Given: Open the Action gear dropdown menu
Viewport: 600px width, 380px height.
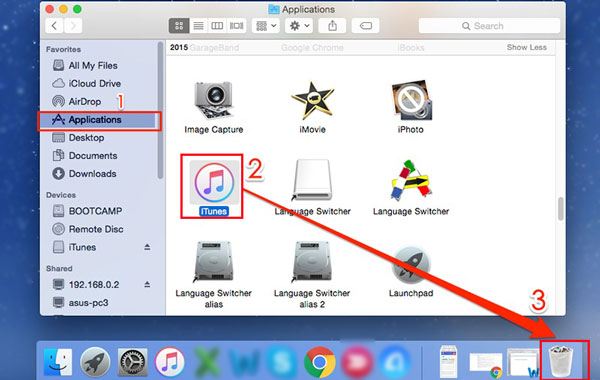Looking at the screenshot, I should [299, 26].
